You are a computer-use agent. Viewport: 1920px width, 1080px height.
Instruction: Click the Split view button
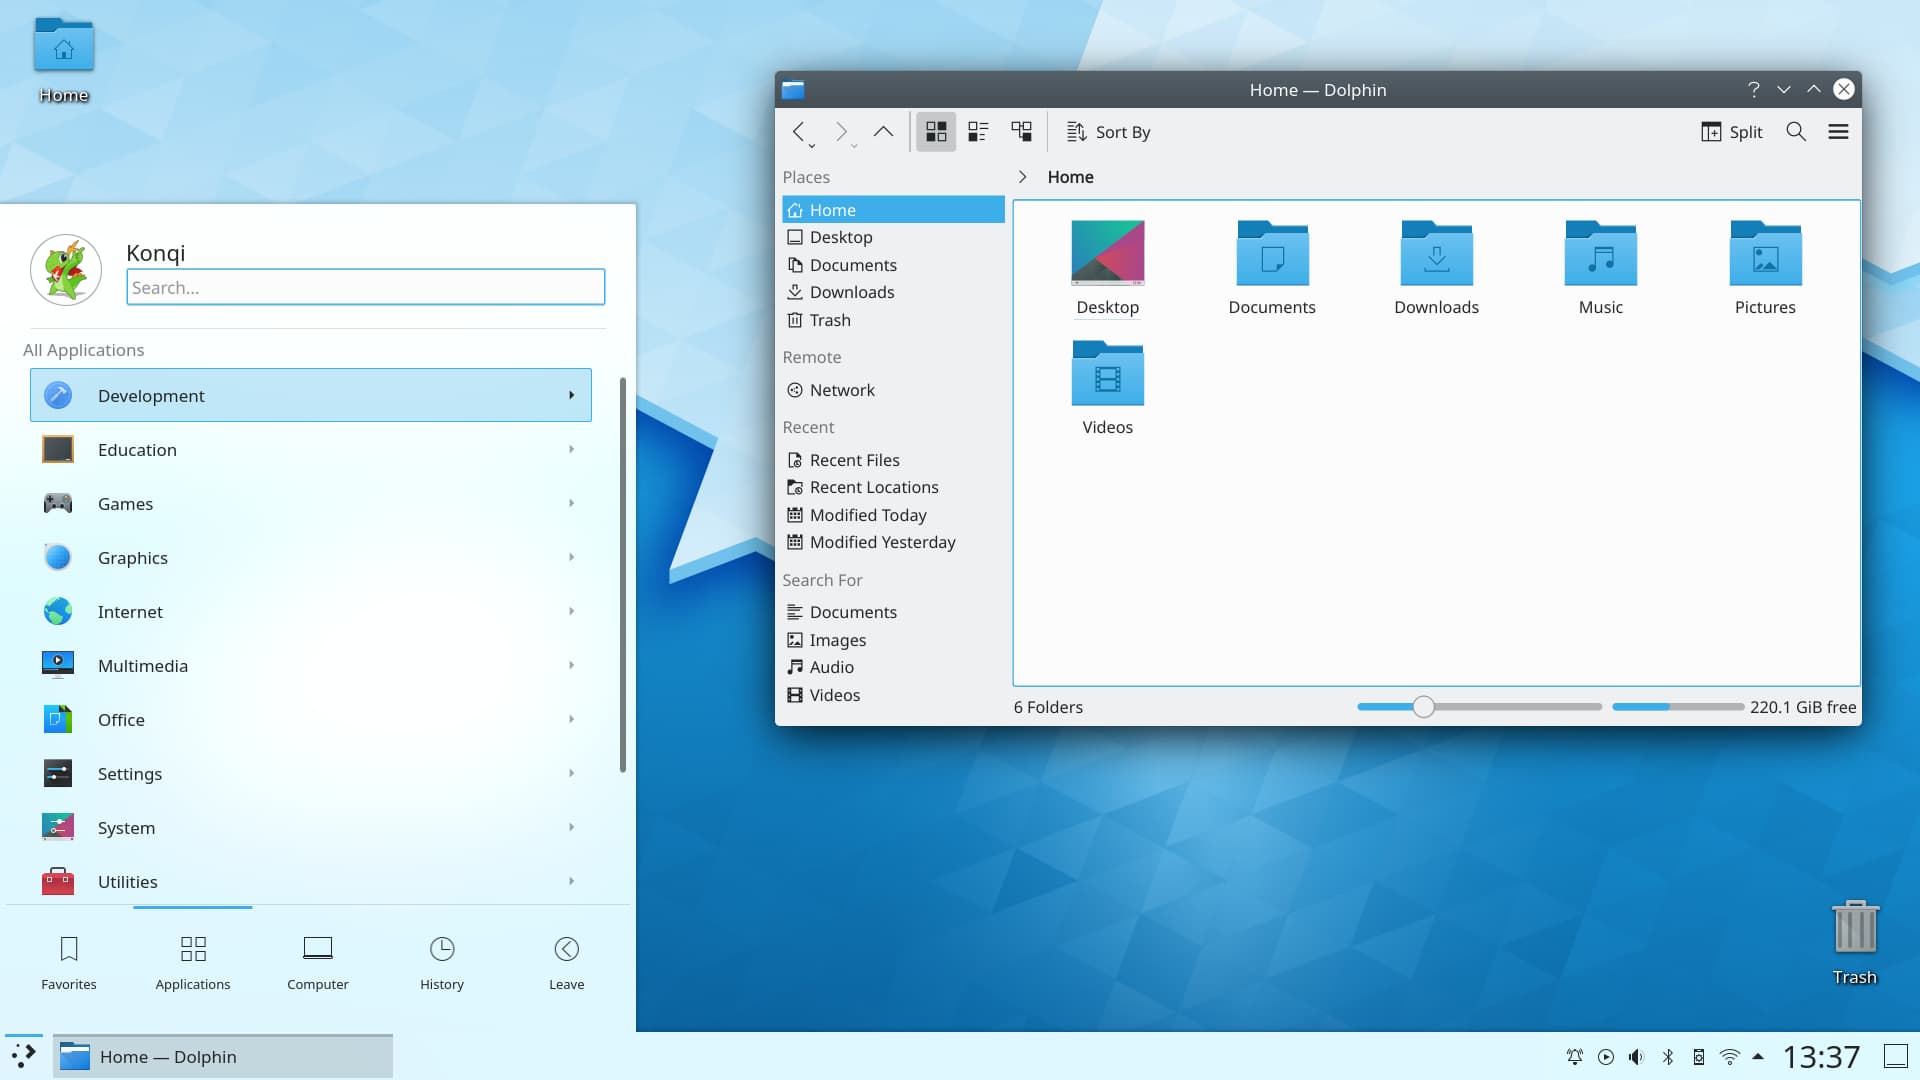pos(1730,131)
